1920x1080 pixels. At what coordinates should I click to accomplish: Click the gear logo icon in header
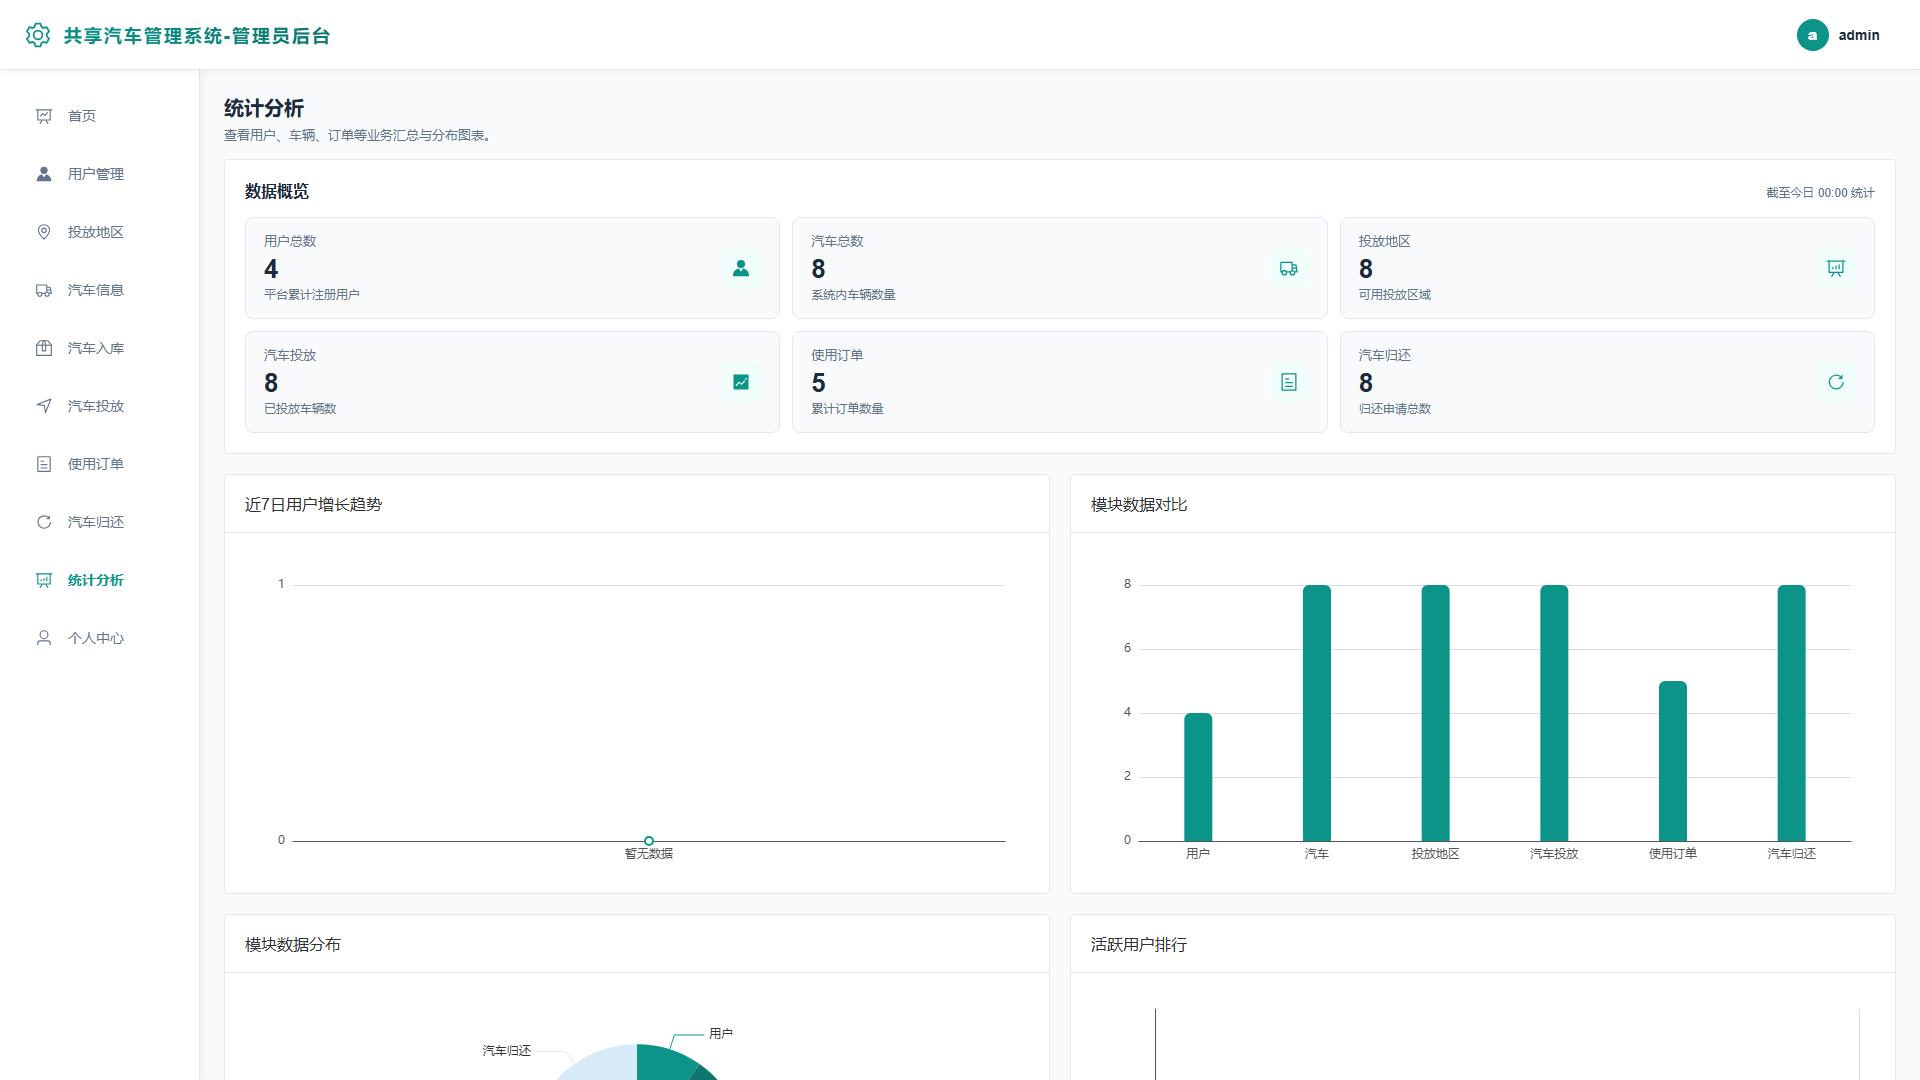[x=38, y=35]
